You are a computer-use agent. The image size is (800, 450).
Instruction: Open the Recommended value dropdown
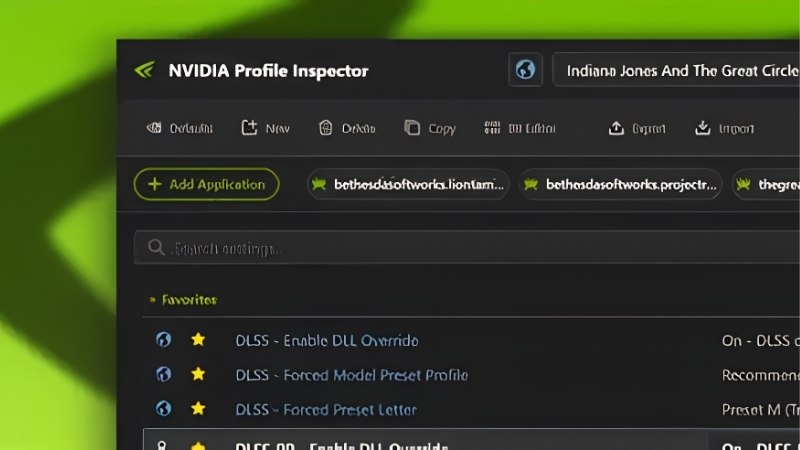click(x=760, y=376)
